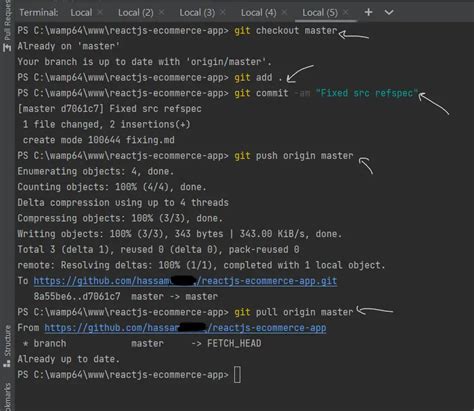The image size is (474, 411).
Task: Click 'Your branch is up to date' line
Action: click(x=145, y=62)
